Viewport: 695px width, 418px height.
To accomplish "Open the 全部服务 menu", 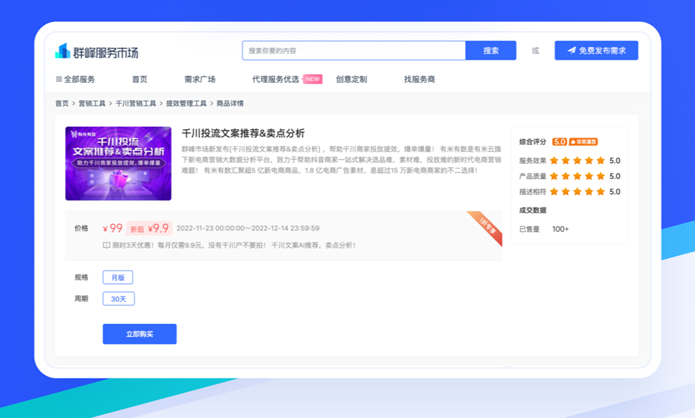I will coord(75,79).
